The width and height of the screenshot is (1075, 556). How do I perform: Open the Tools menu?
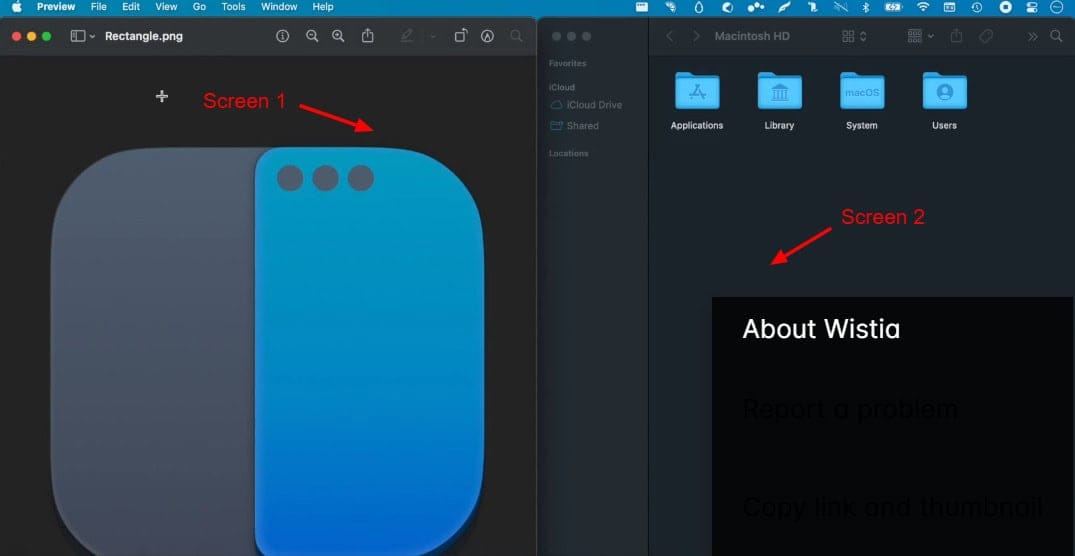[x=233, y=7]
